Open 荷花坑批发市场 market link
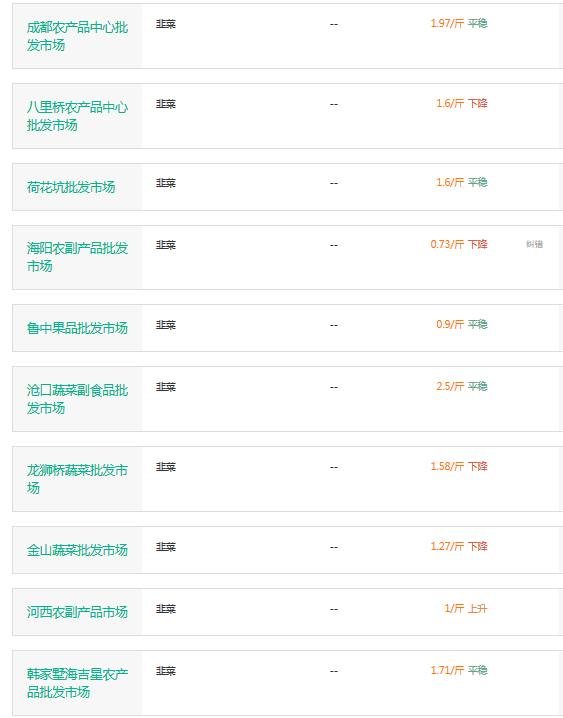 (x=70, y=187)
